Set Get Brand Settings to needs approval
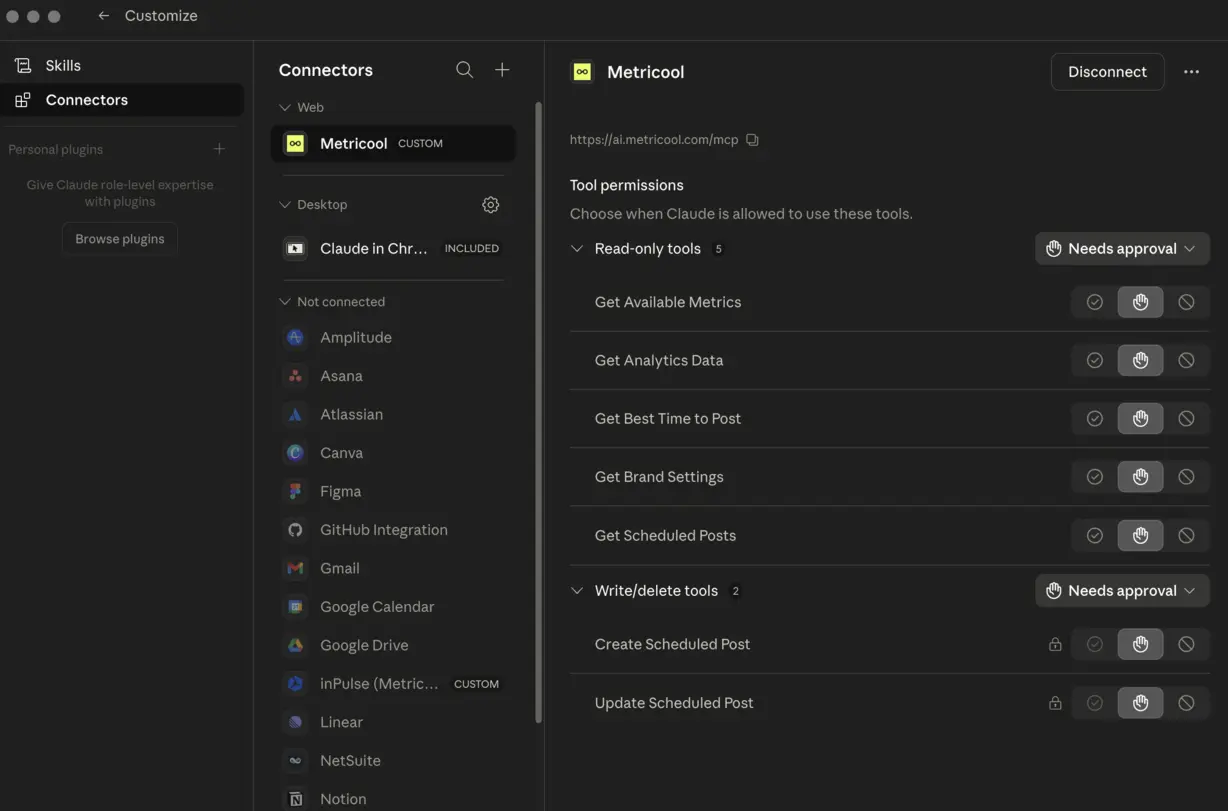 1140,477
